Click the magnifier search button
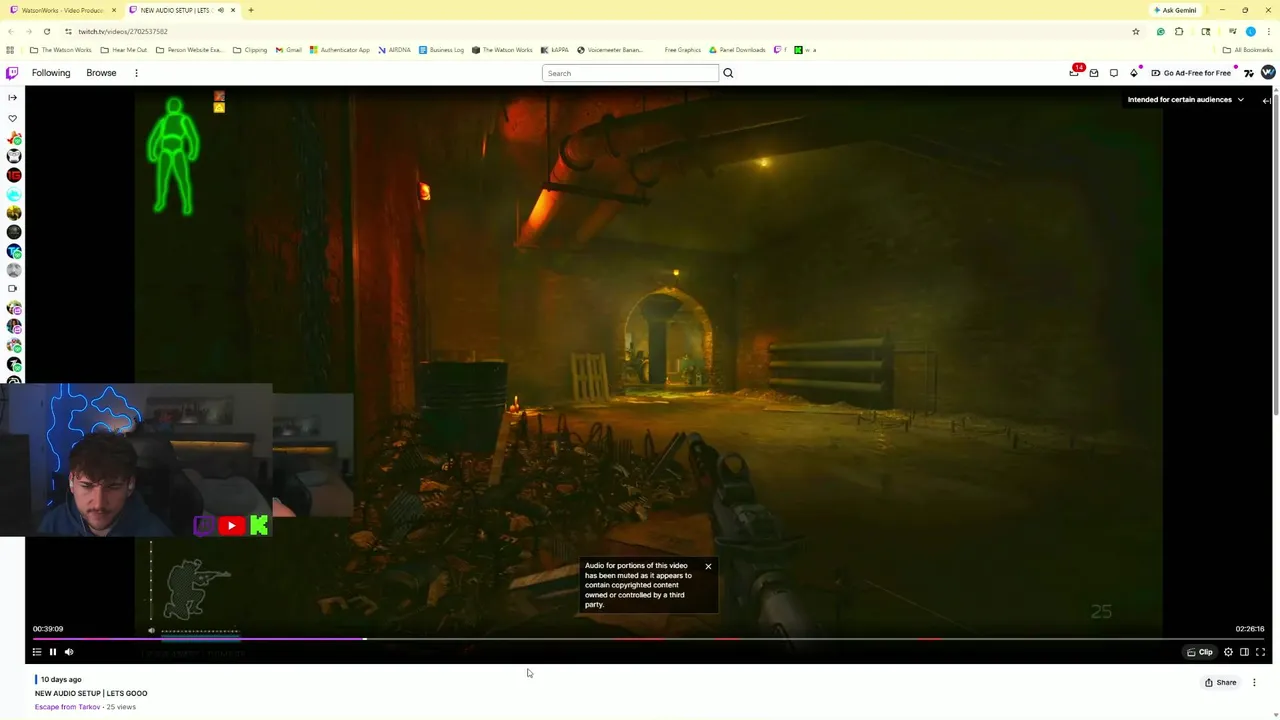 728,73
